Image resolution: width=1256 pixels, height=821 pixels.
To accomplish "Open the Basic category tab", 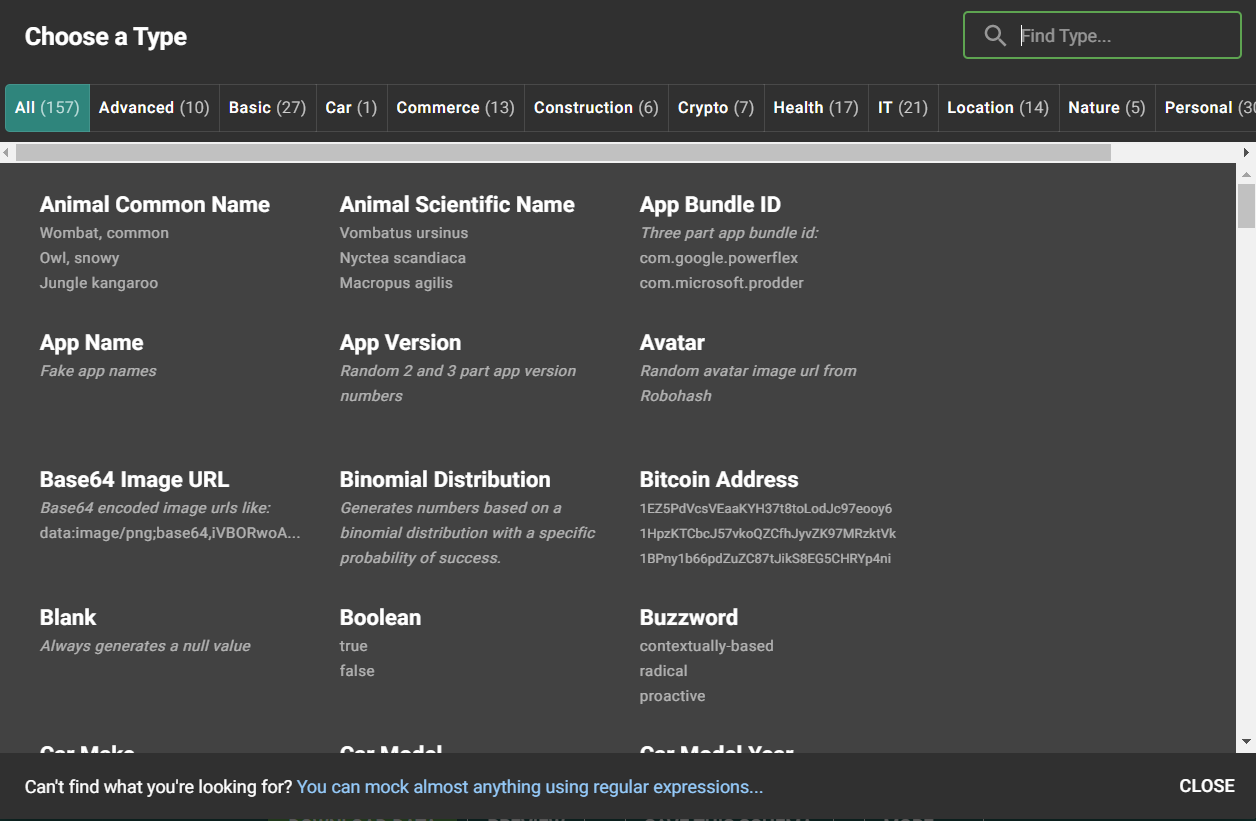I will [x=267, y=108].
